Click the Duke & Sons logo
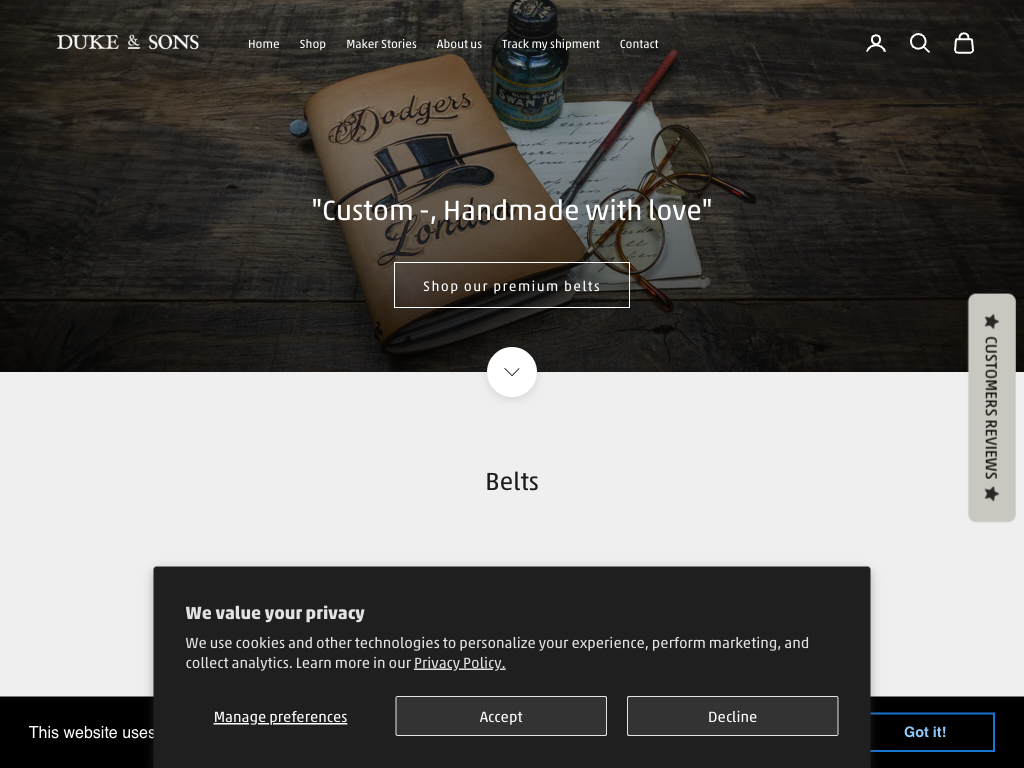Screen dimensions: 1024x768 [128, 42]
